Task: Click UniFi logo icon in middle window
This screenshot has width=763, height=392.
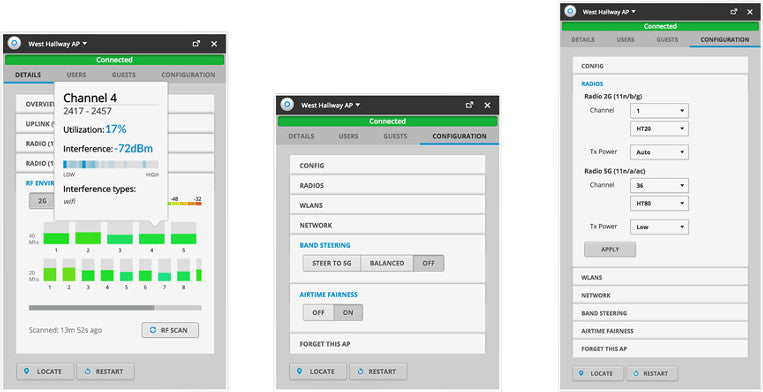Action: tap(287, 105)
